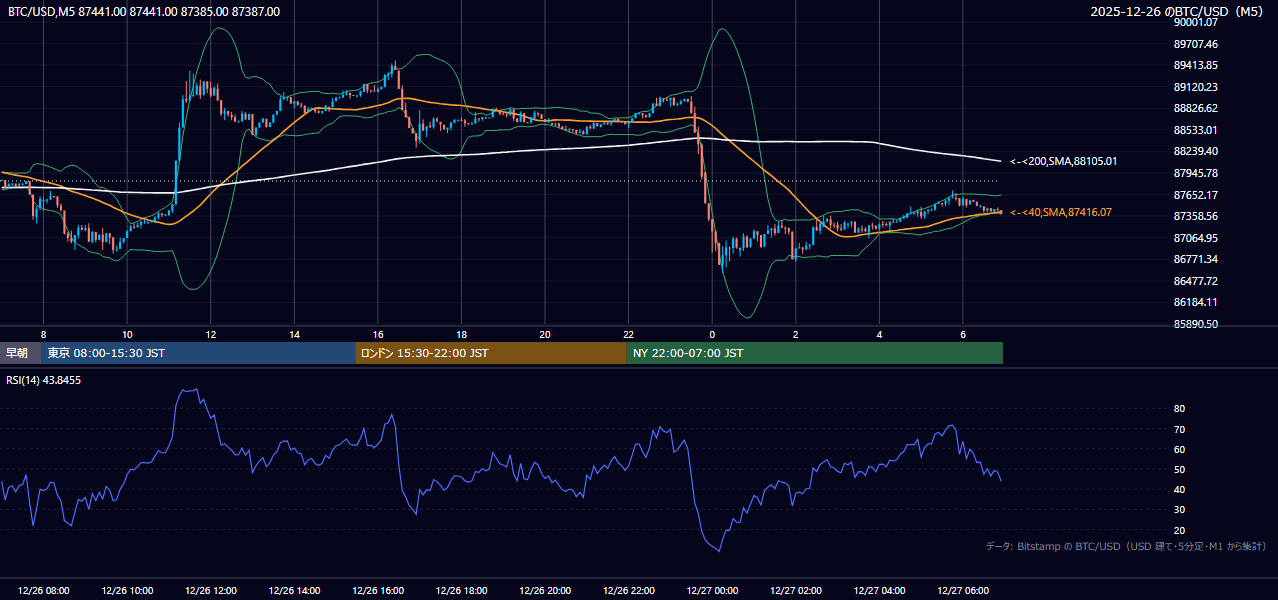Viewport: 1278px width, 600px height.
Task: Click price axis label 86771.34
Action: point(1195,259)
